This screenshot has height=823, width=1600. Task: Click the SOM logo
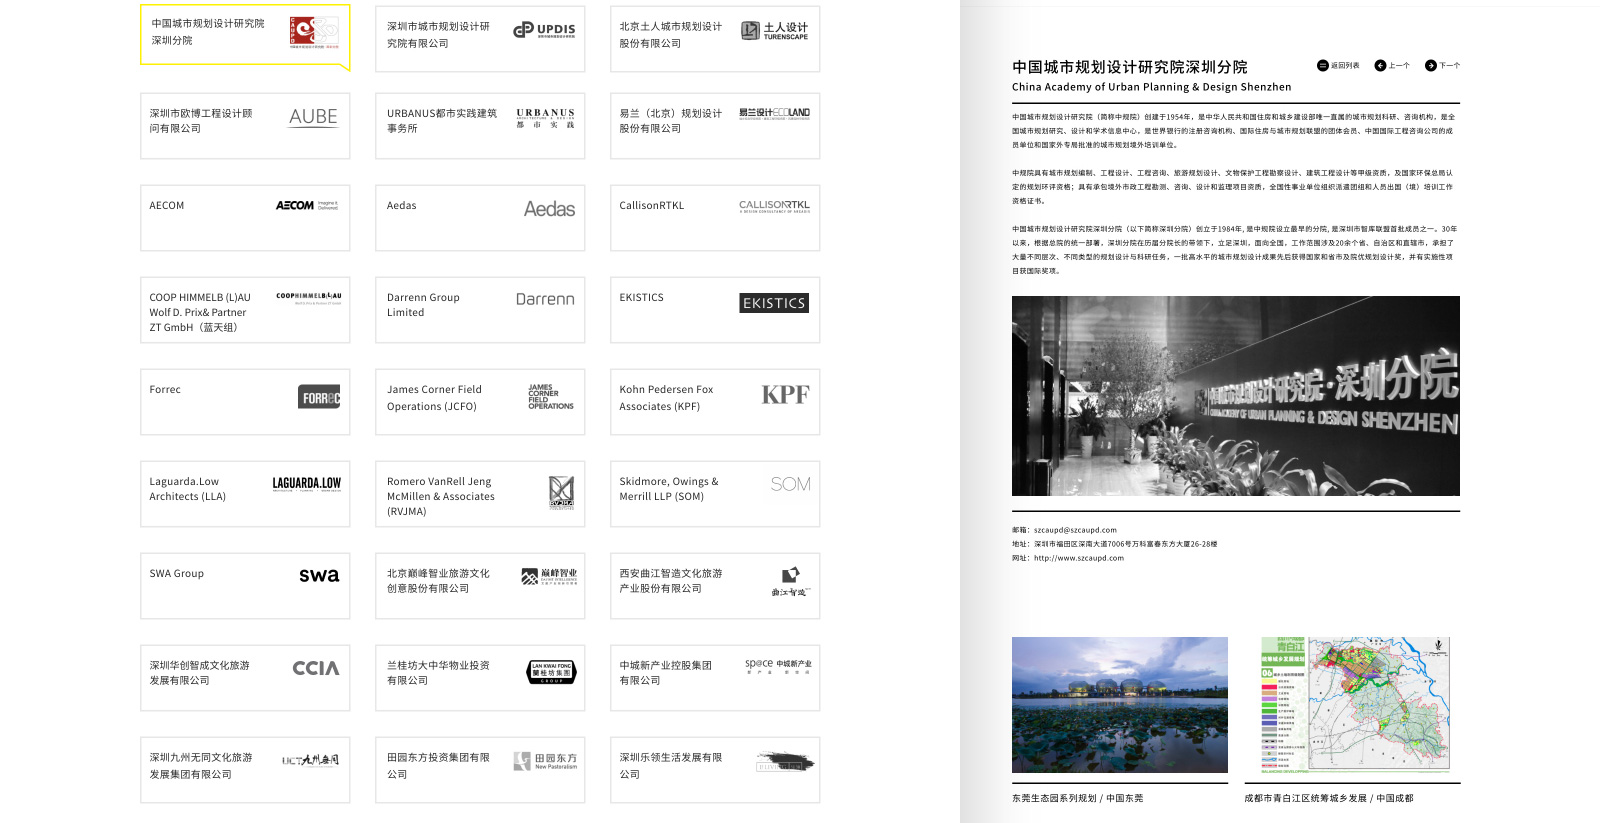pyautogui.click(x=790, y=484)
